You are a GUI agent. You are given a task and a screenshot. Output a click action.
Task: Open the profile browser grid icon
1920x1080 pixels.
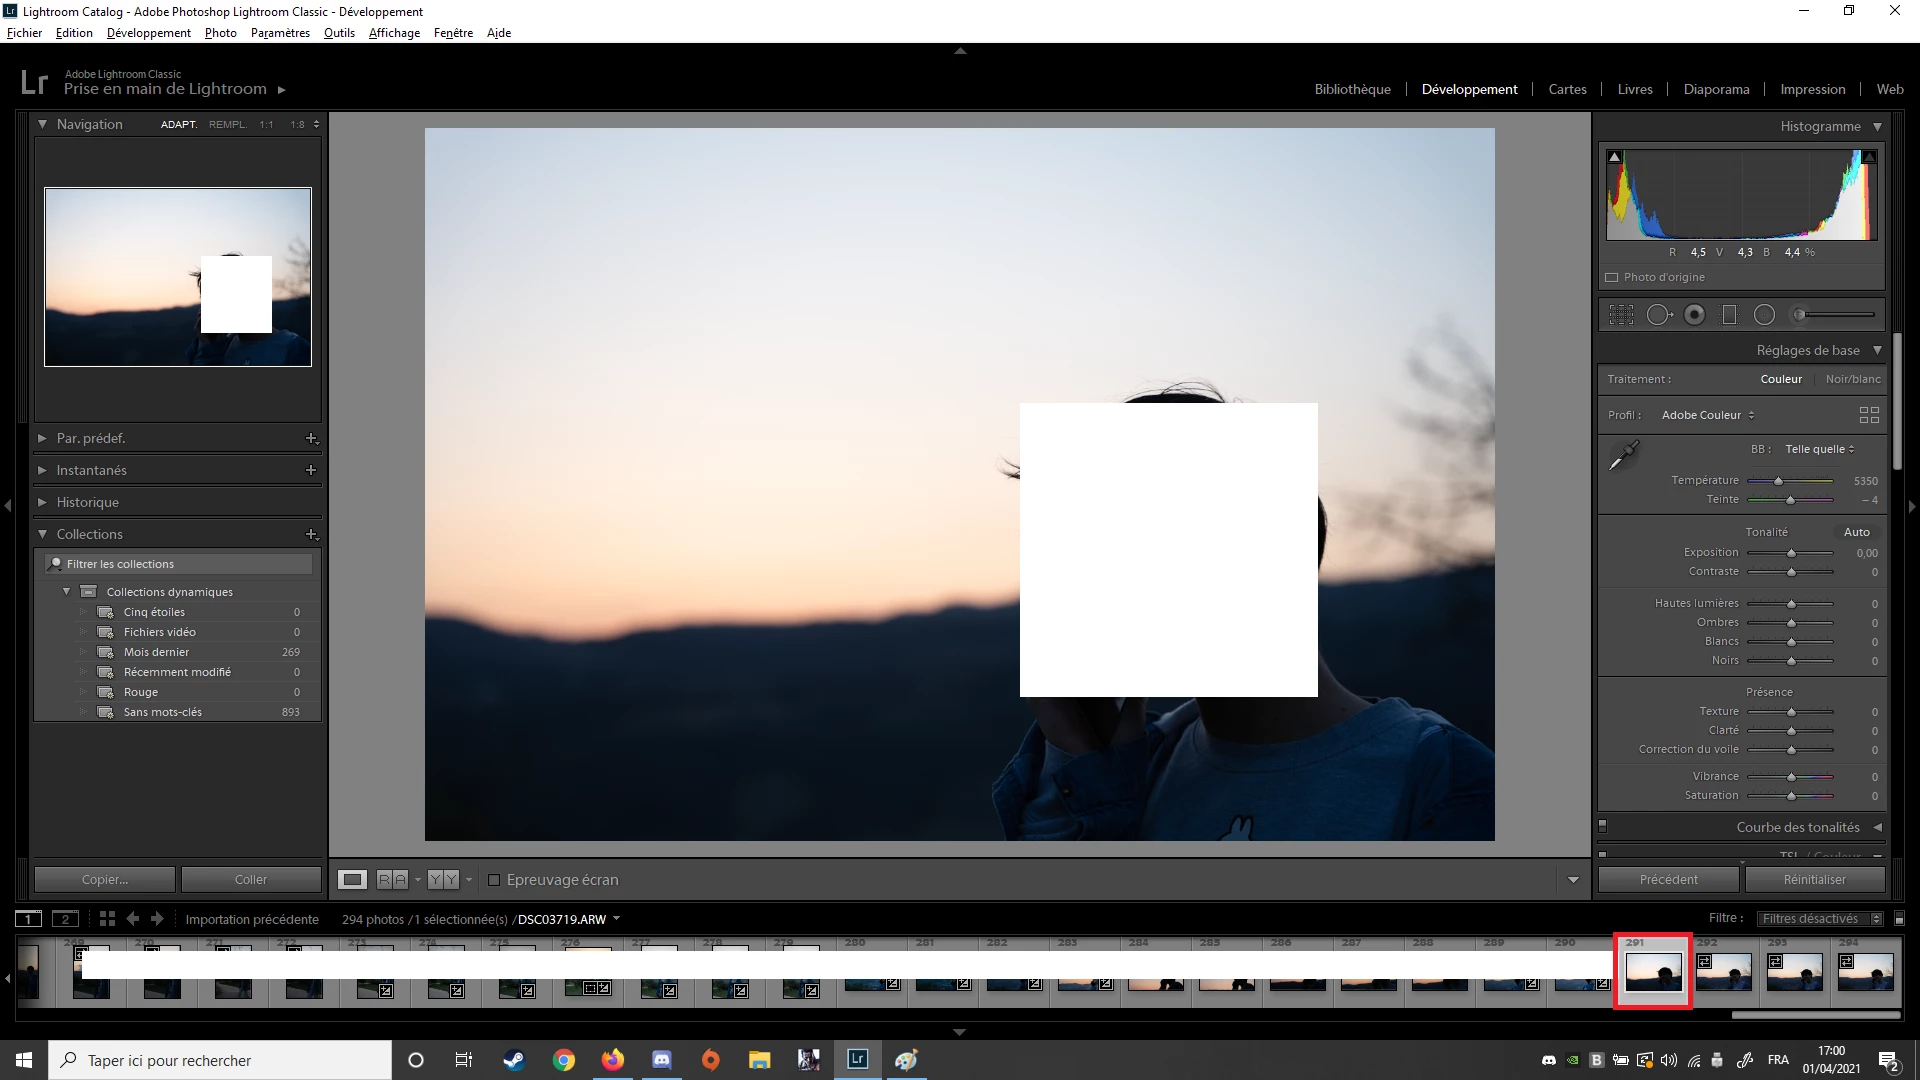(1868, 415)
